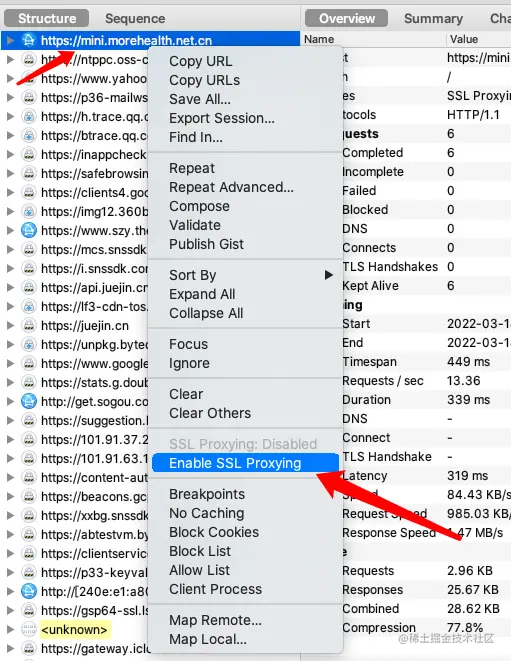This screenshot has height=661, width=511.
Task: Click the globe icon beside www.szy host
Action: (29, 231)
